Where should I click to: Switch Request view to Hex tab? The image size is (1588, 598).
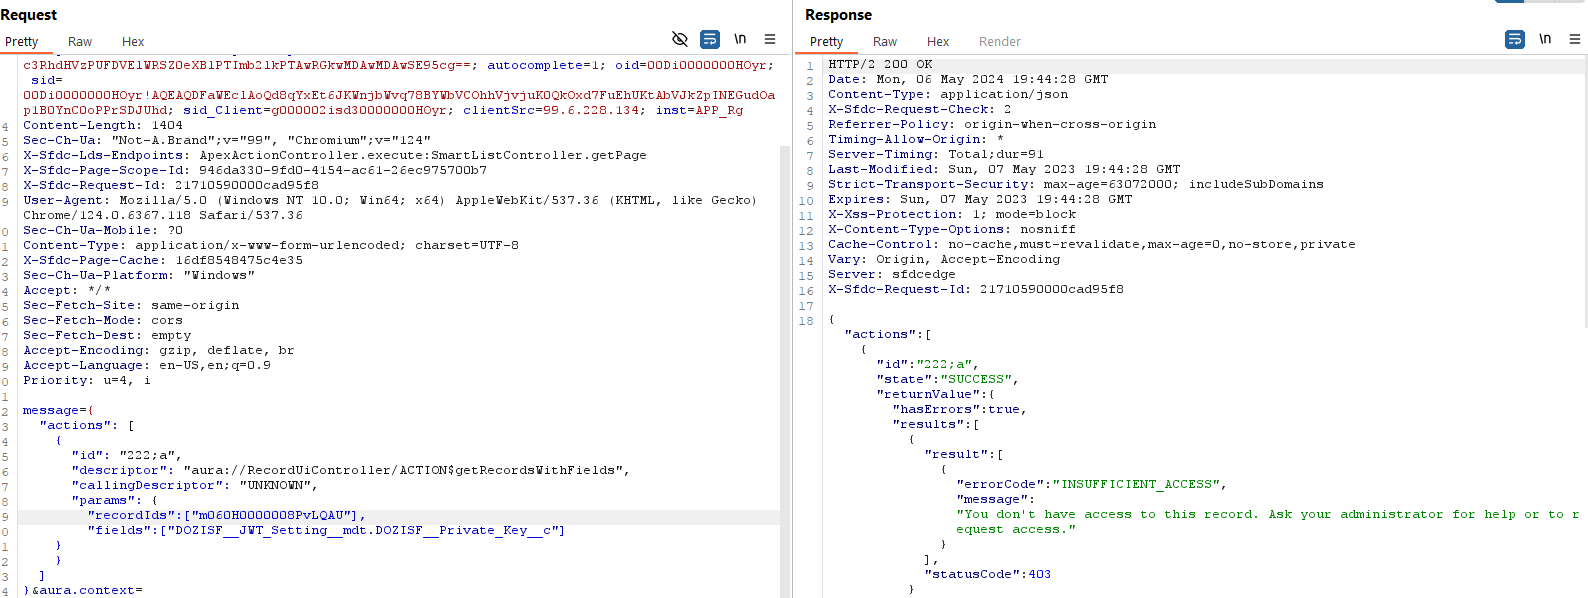coord(133,42)
